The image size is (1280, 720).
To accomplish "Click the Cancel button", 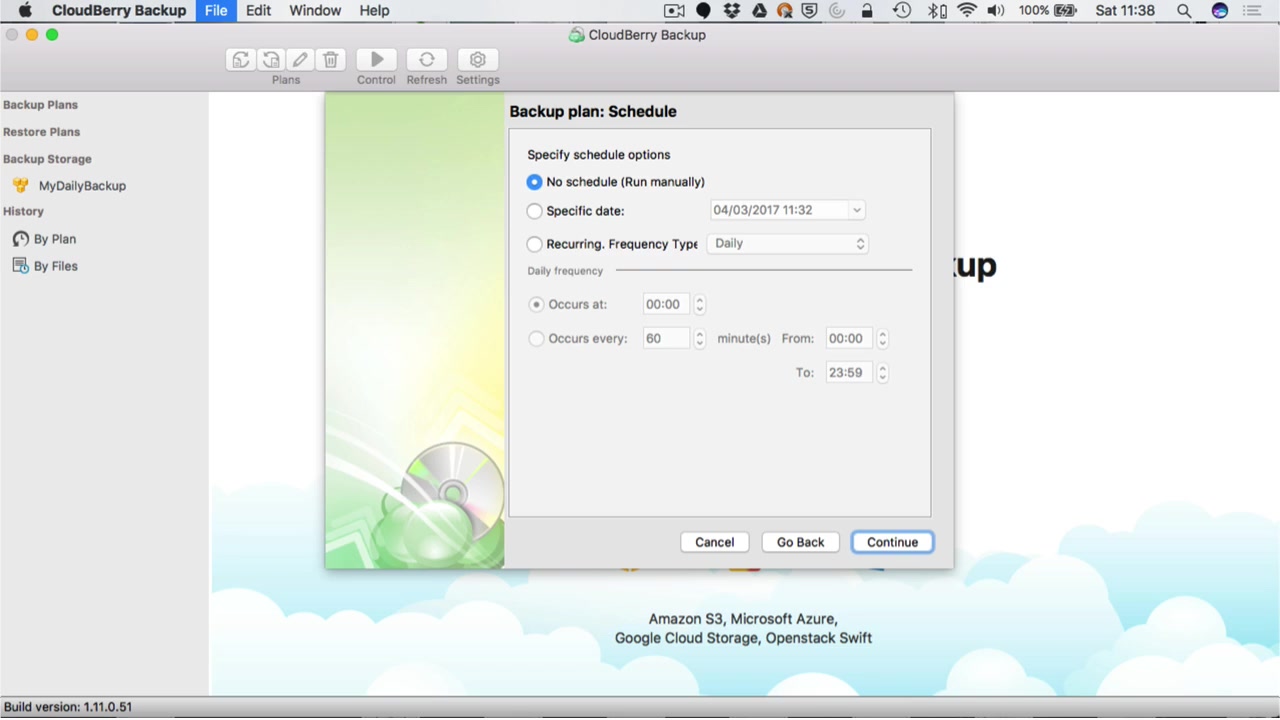I will [715, 542].
